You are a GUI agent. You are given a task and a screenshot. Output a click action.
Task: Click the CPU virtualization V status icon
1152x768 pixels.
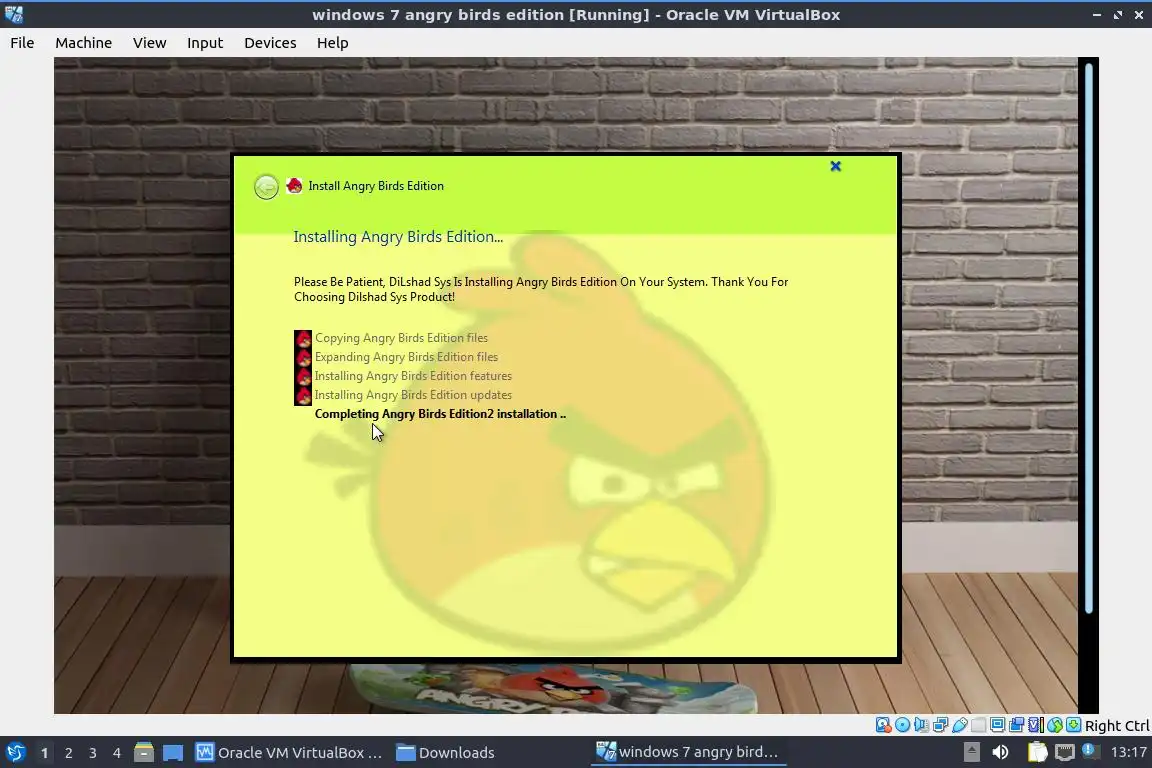[x=1036, y=725]
